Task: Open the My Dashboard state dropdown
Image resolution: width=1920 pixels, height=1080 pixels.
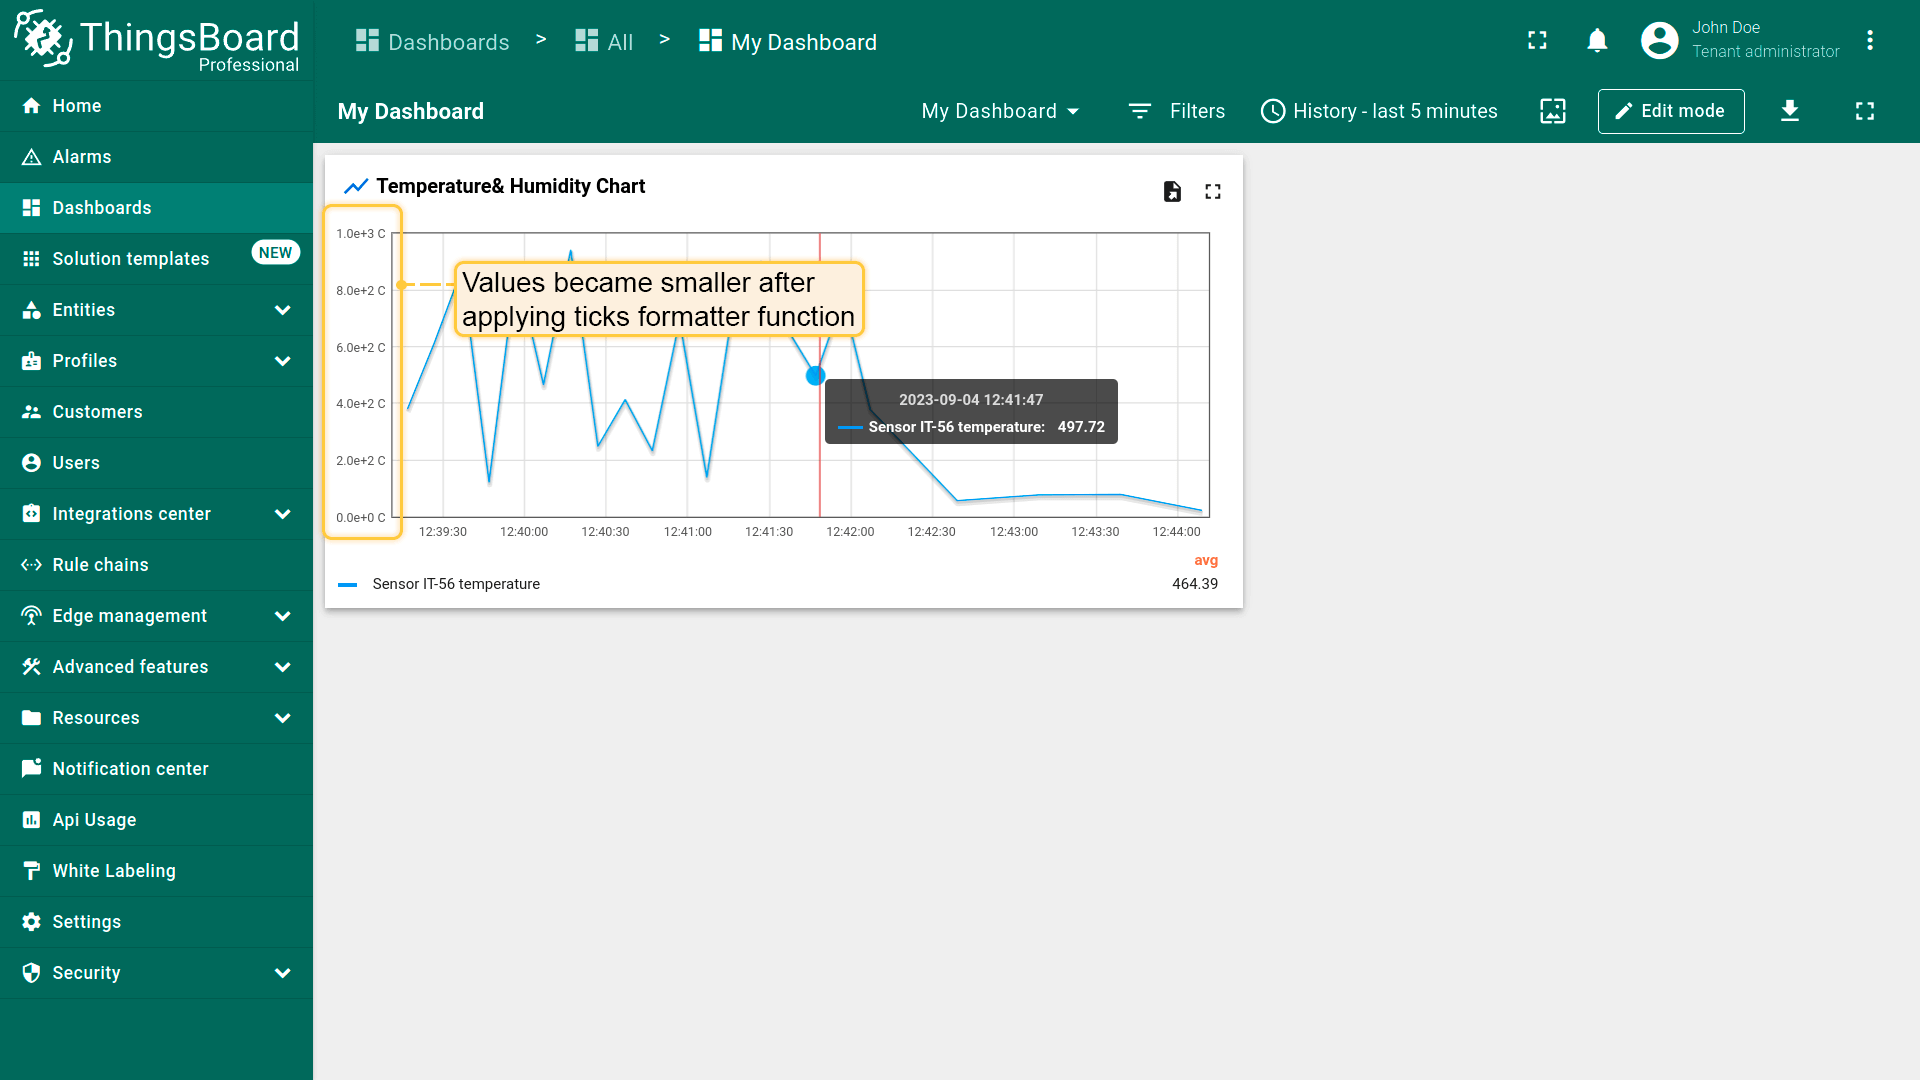Action: 1000,111
